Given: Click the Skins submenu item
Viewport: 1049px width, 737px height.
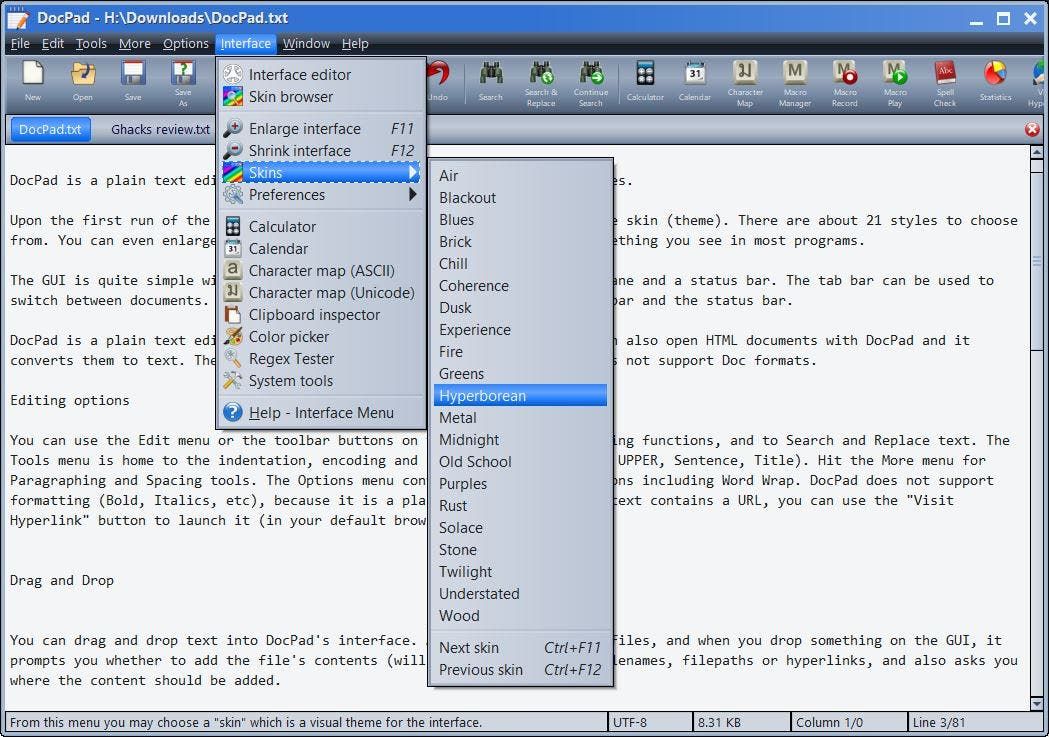Looking at the screenshot, I should [321, 173].
